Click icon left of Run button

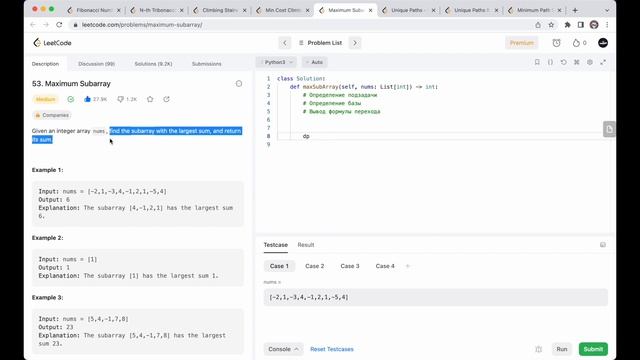point(538,349)
